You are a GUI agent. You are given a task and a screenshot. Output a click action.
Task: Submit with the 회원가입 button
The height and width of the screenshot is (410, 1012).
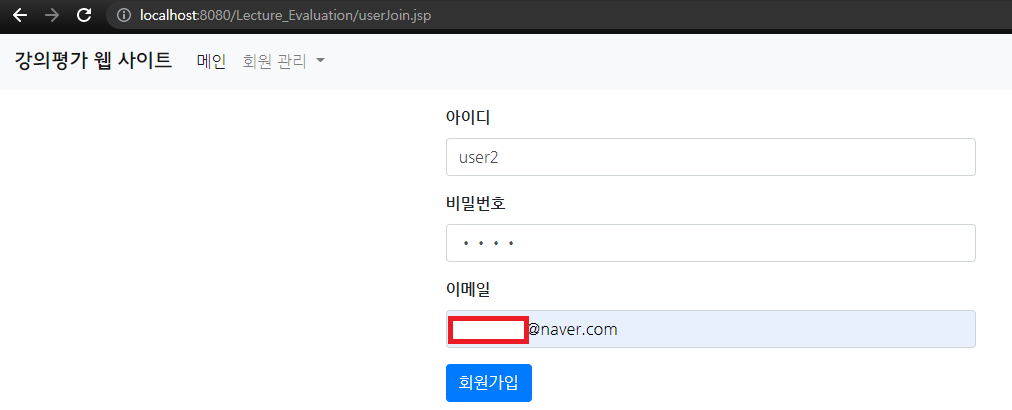tap(489, 383)
